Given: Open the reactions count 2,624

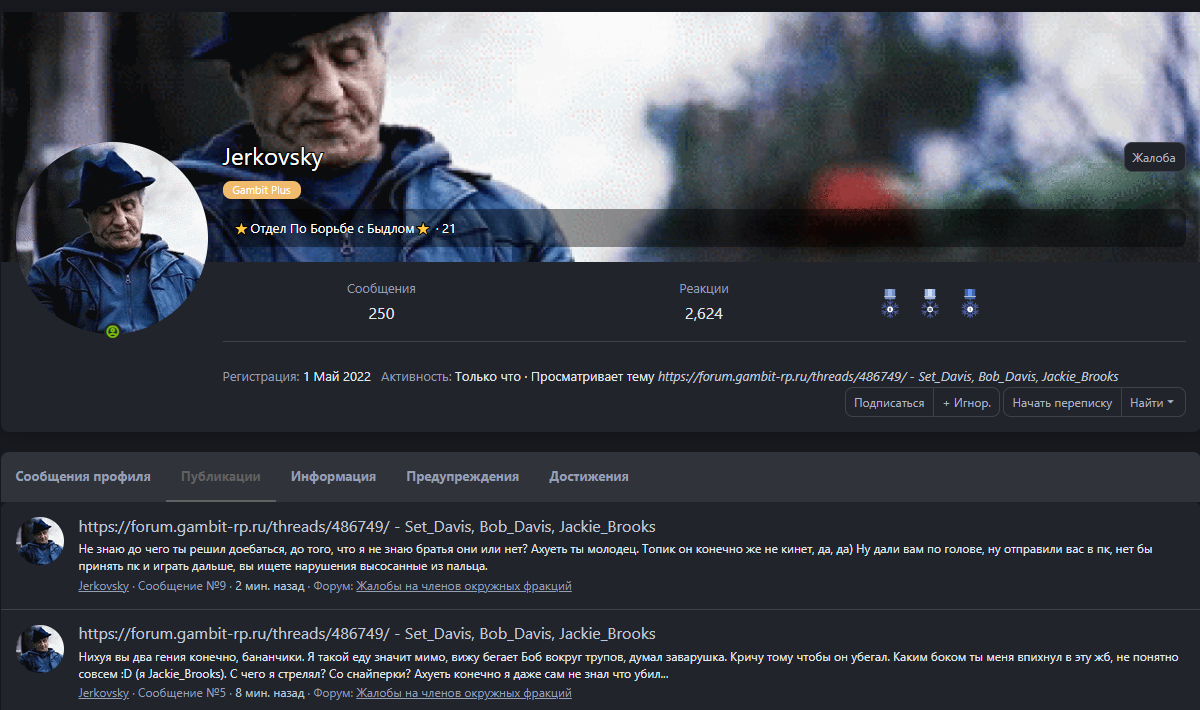Looking at the screenshot, I should tap(703, 314).
